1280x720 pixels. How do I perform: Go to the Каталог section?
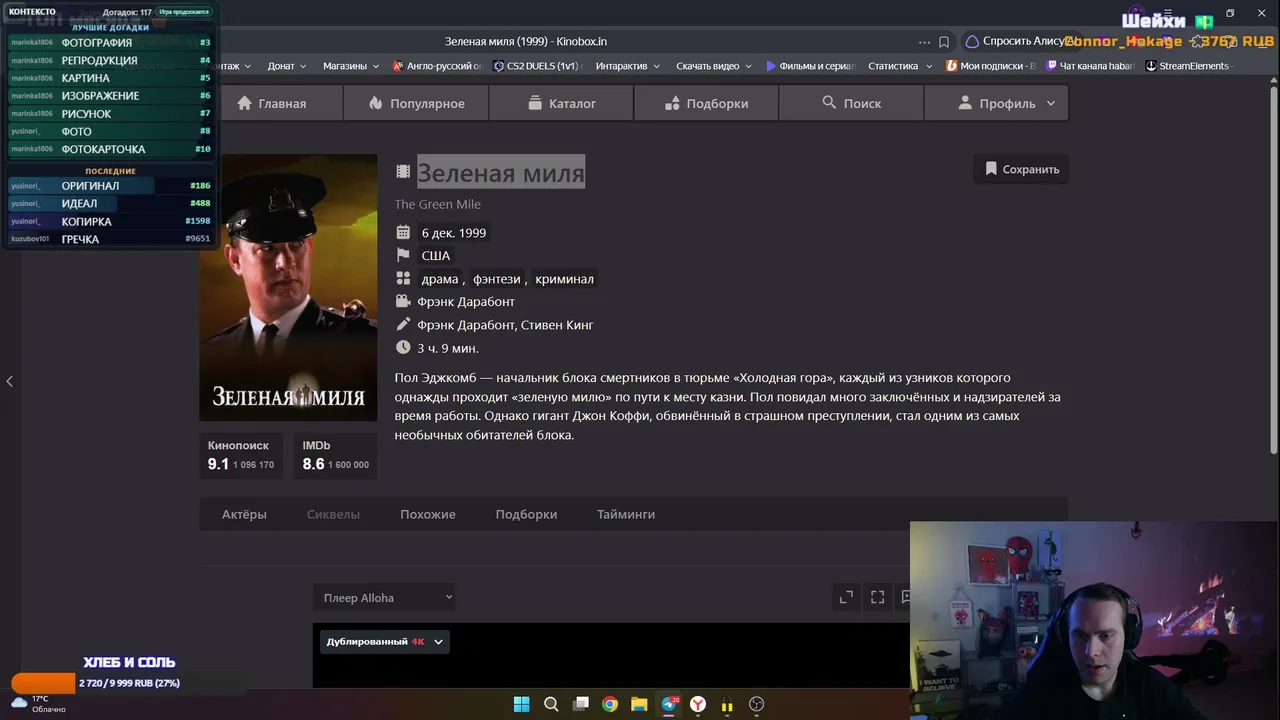tap(561, 103)
